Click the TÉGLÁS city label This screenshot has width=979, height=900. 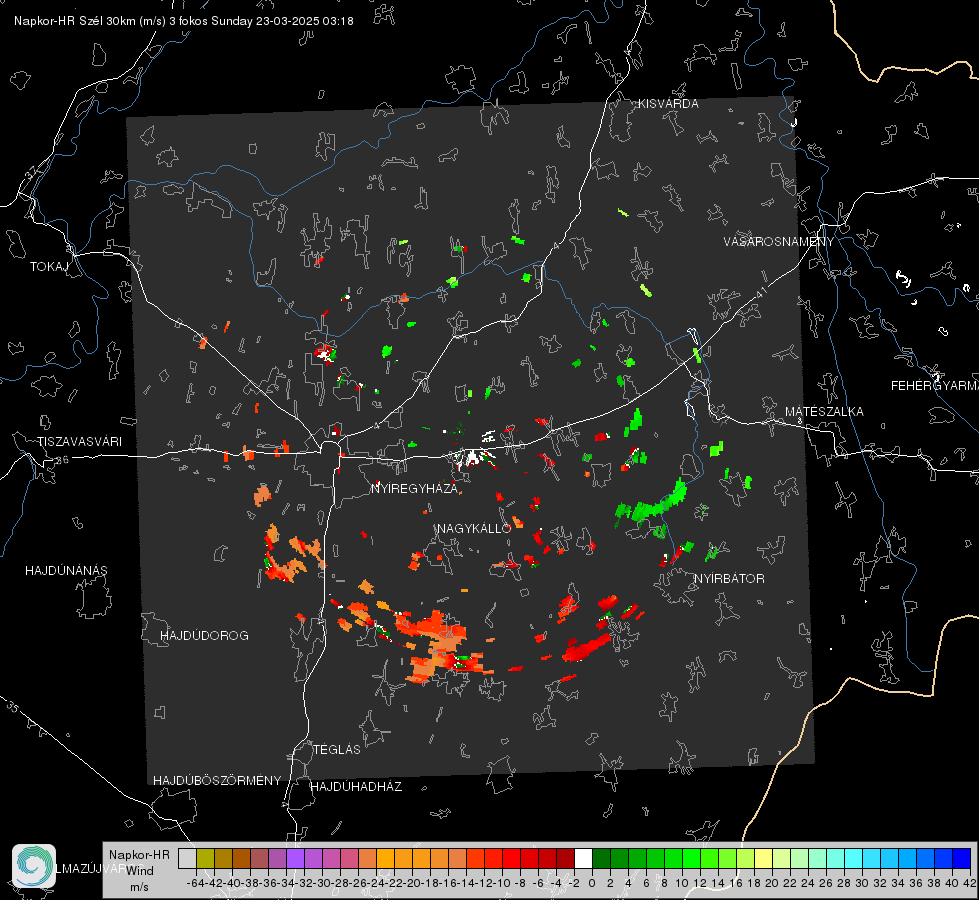click(x=337, y=749)
